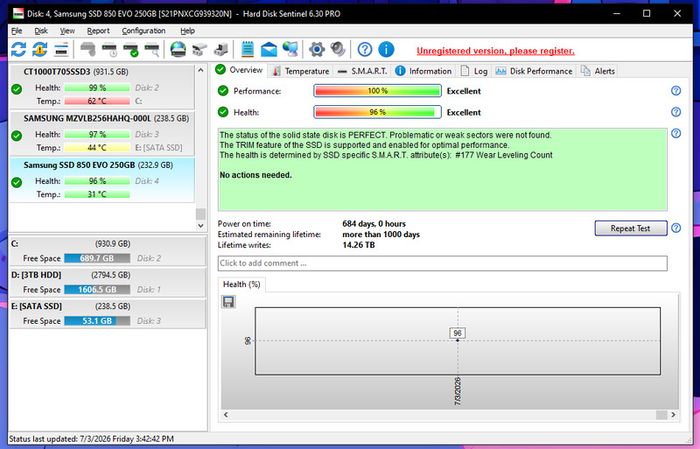Open the Report menu
The height and width of the screenshot is (449, 700).
[x=98, y=31]
